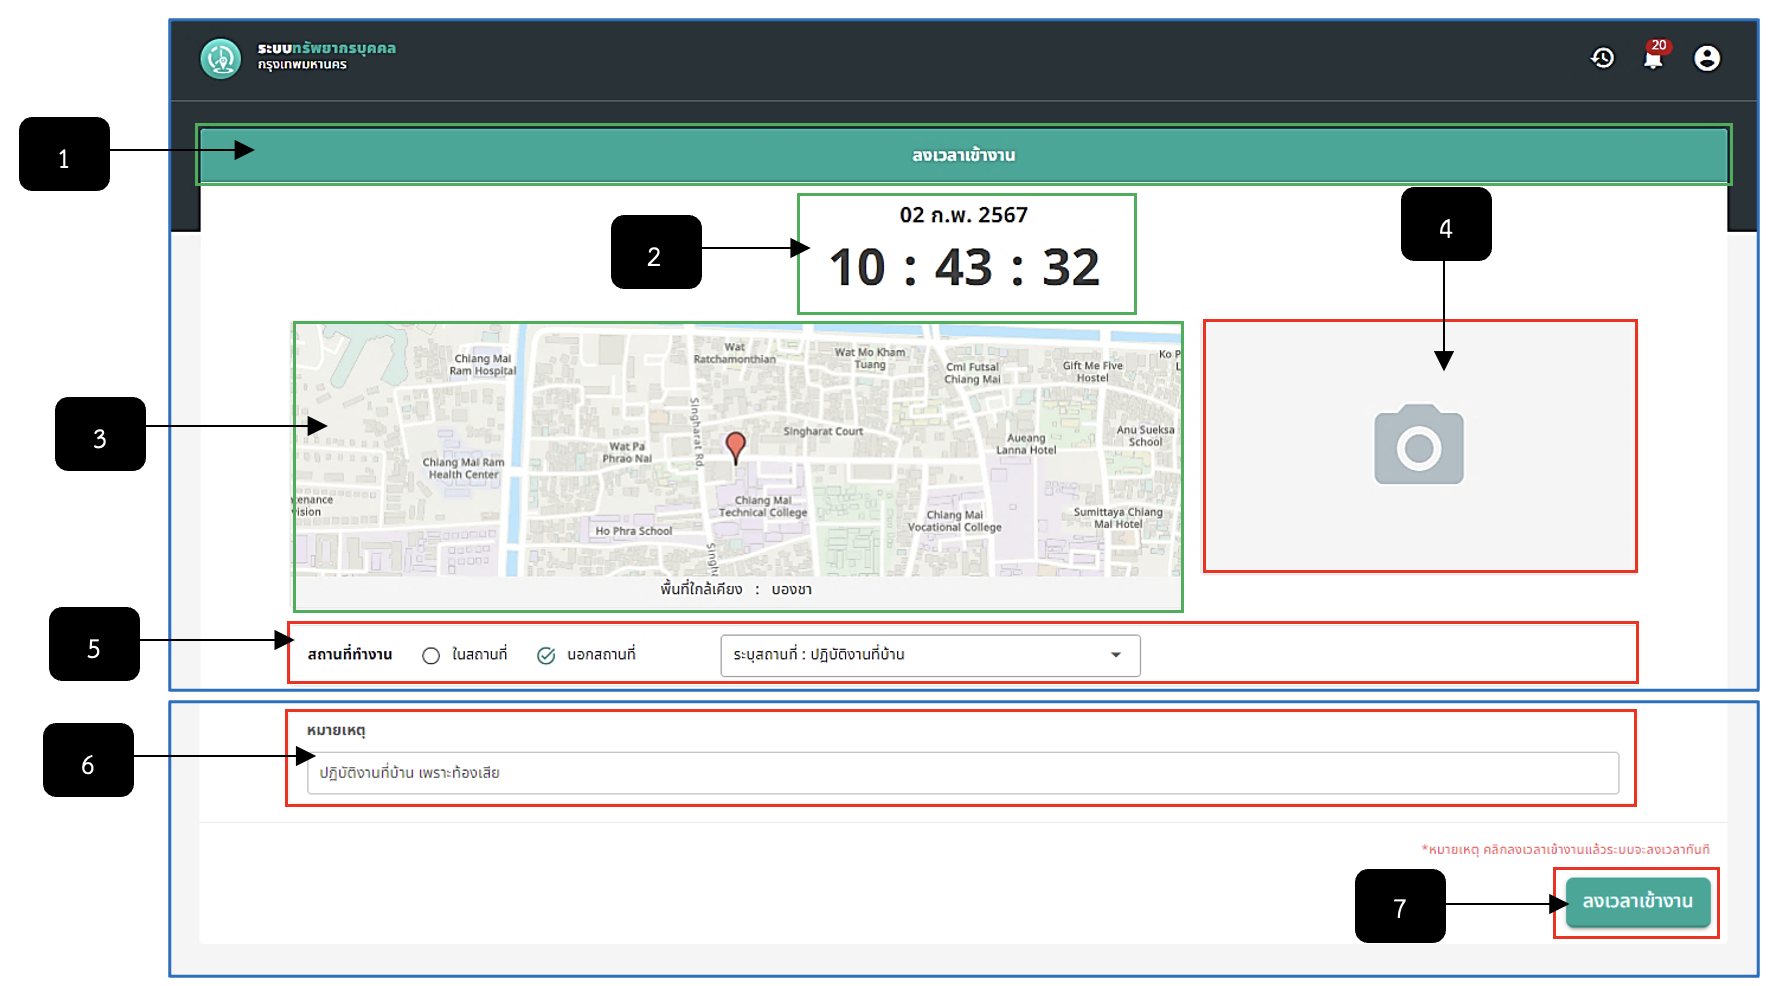1780x986 pixels.
Task: Click the ลงเวลาเข้างาน header bar
Action: point(963,155)
